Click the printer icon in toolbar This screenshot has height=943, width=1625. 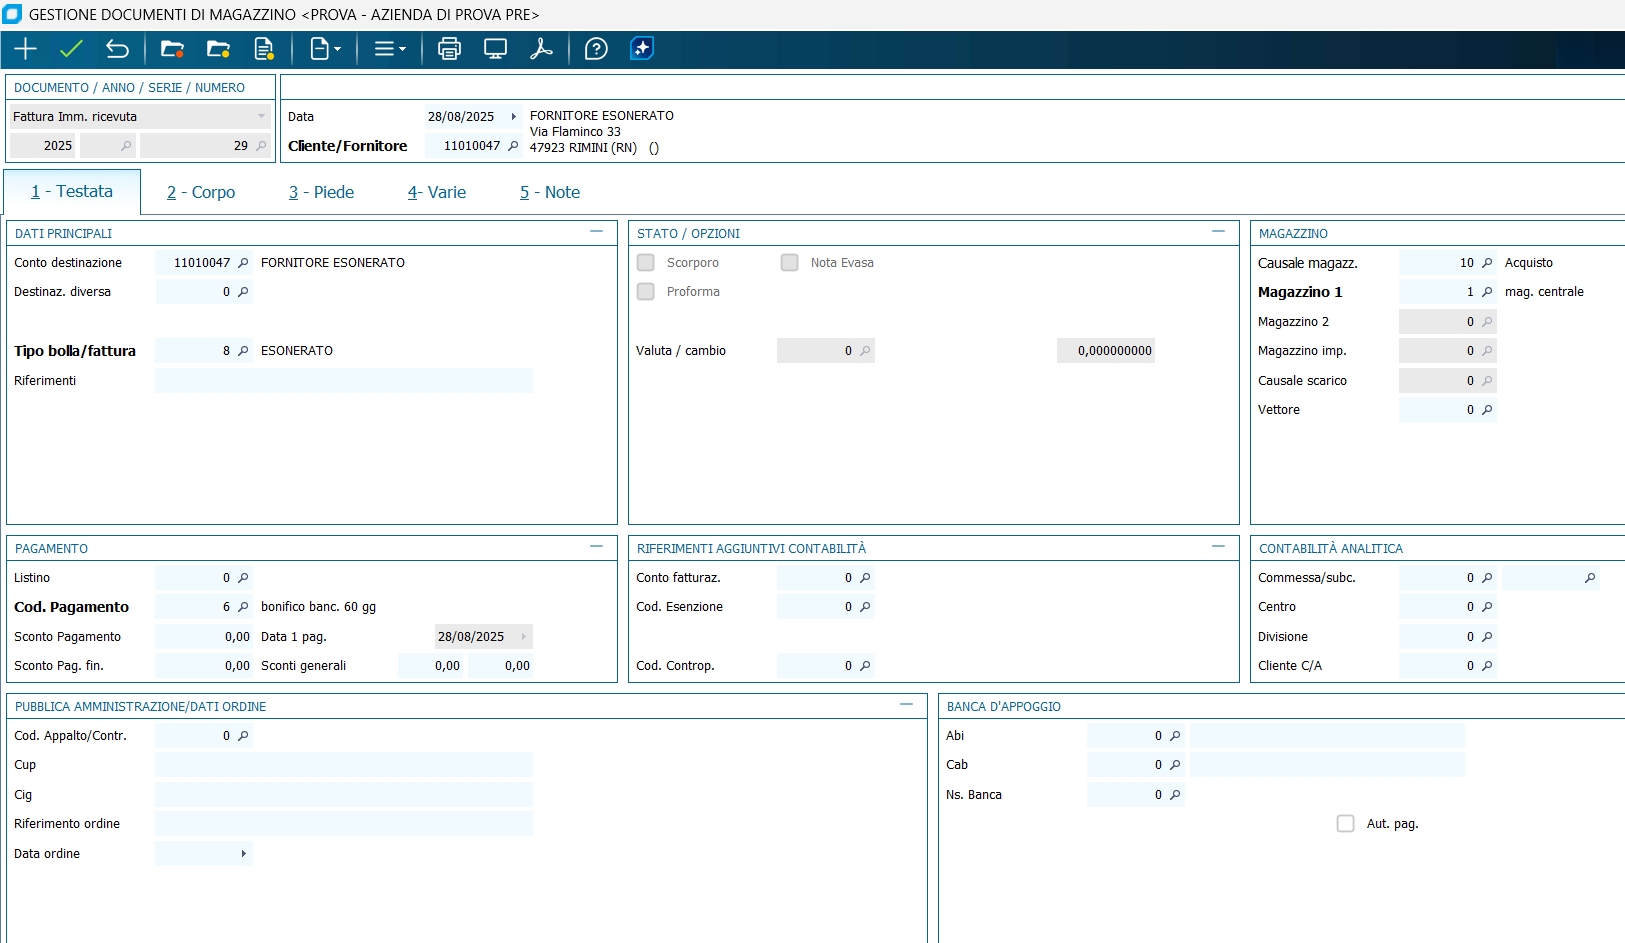(x=449, y=49)
